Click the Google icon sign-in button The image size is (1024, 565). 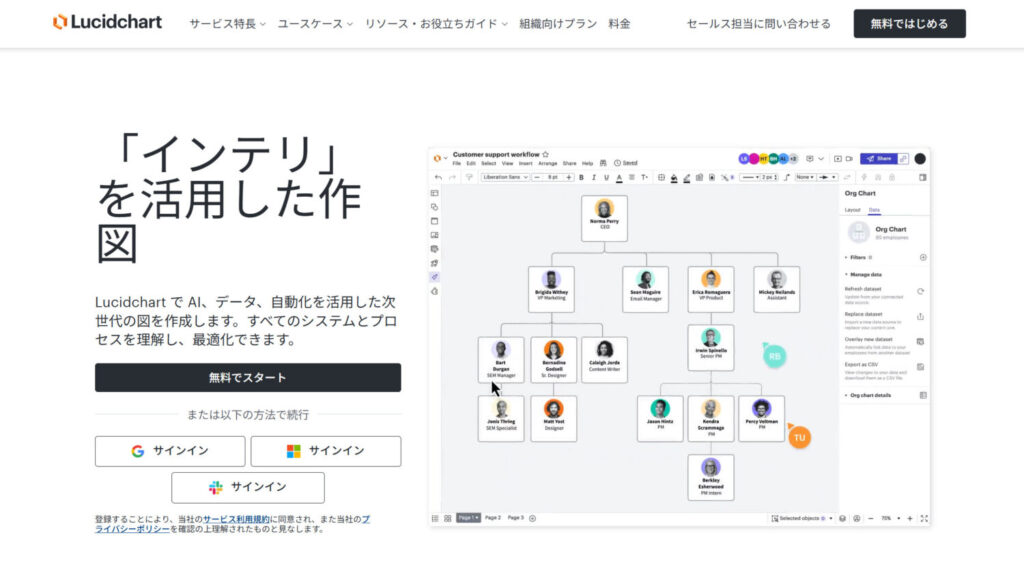click(170, 451)
